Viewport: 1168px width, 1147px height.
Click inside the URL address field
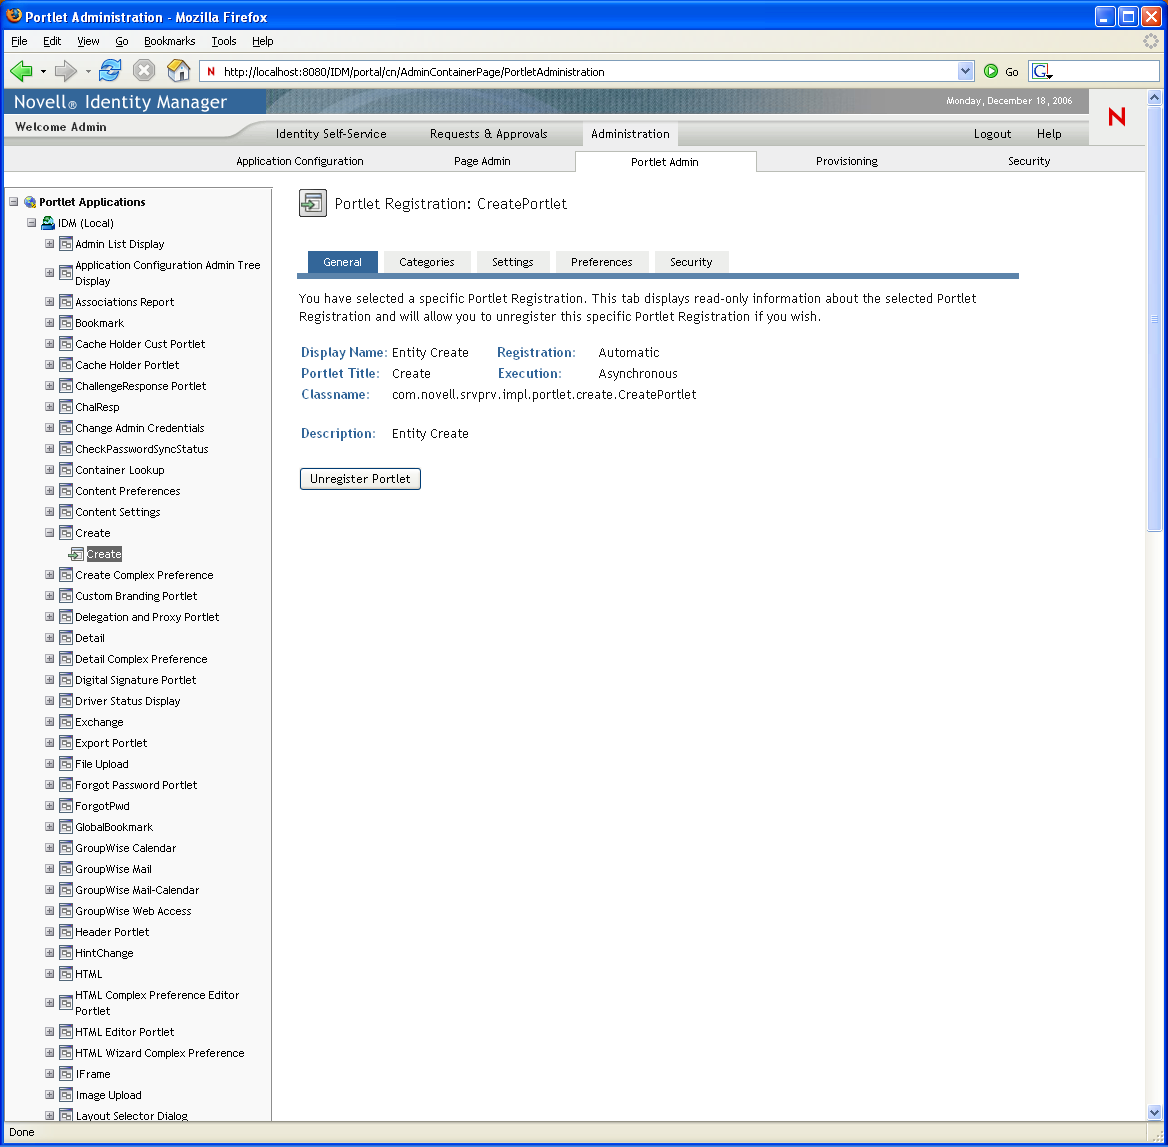coord(588,72)
